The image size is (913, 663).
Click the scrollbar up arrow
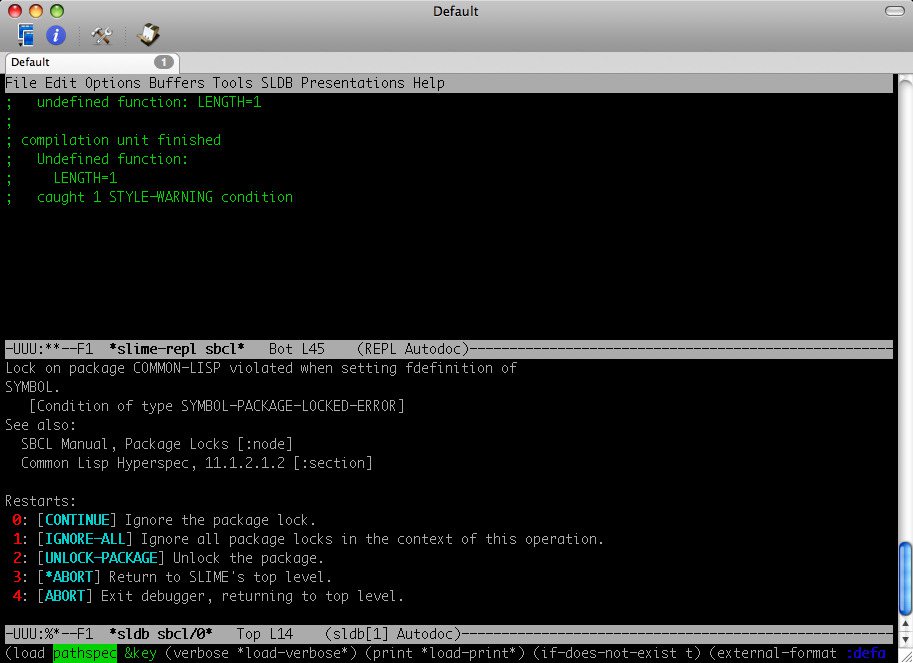click(905, 625)
